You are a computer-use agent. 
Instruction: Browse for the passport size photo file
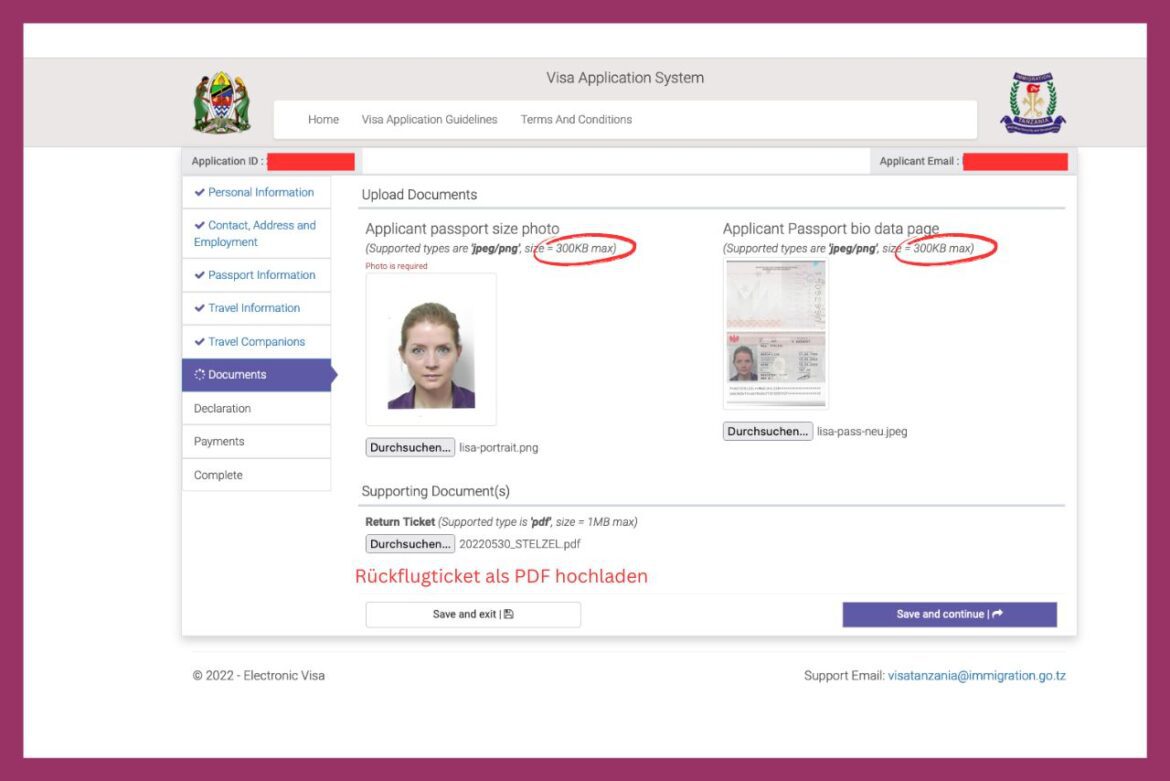pos(410,448)
